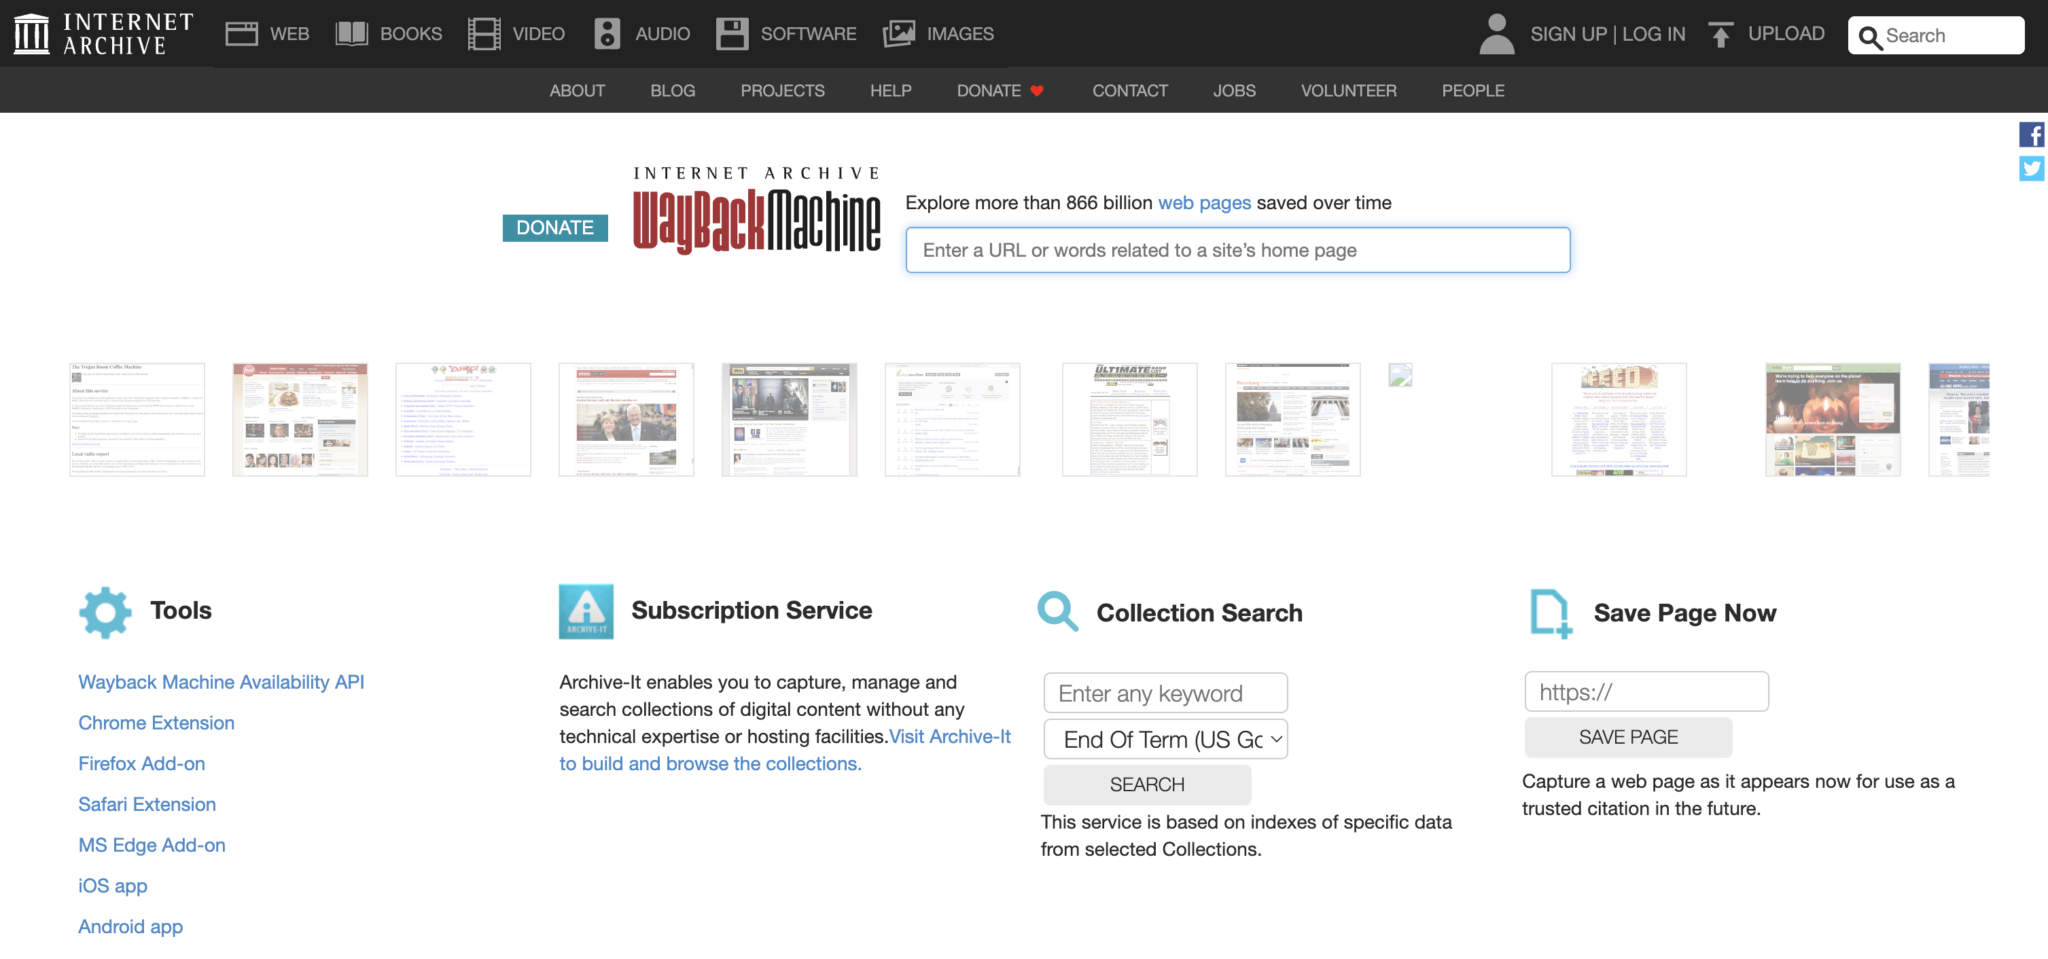Click the Twitter share icon

click(x=2031, y=168)
